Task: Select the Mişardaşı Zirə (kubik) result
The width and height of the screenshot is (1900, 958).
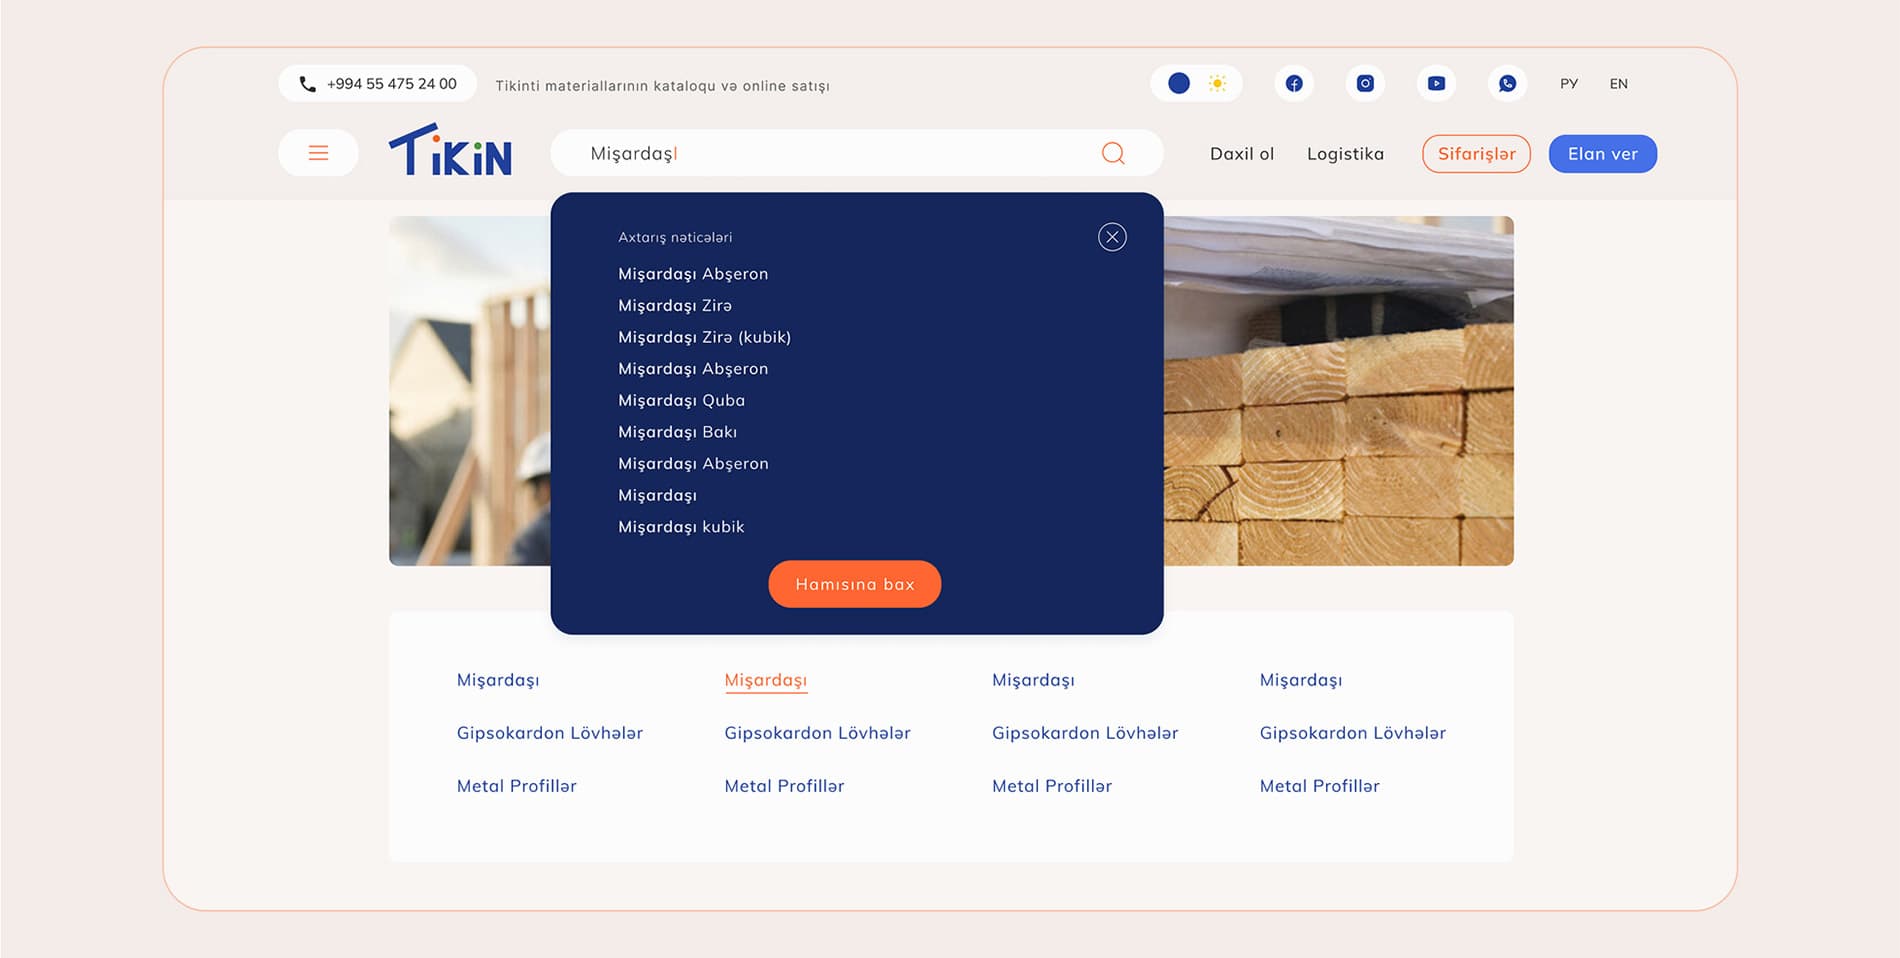Action: tap(704, 338)
